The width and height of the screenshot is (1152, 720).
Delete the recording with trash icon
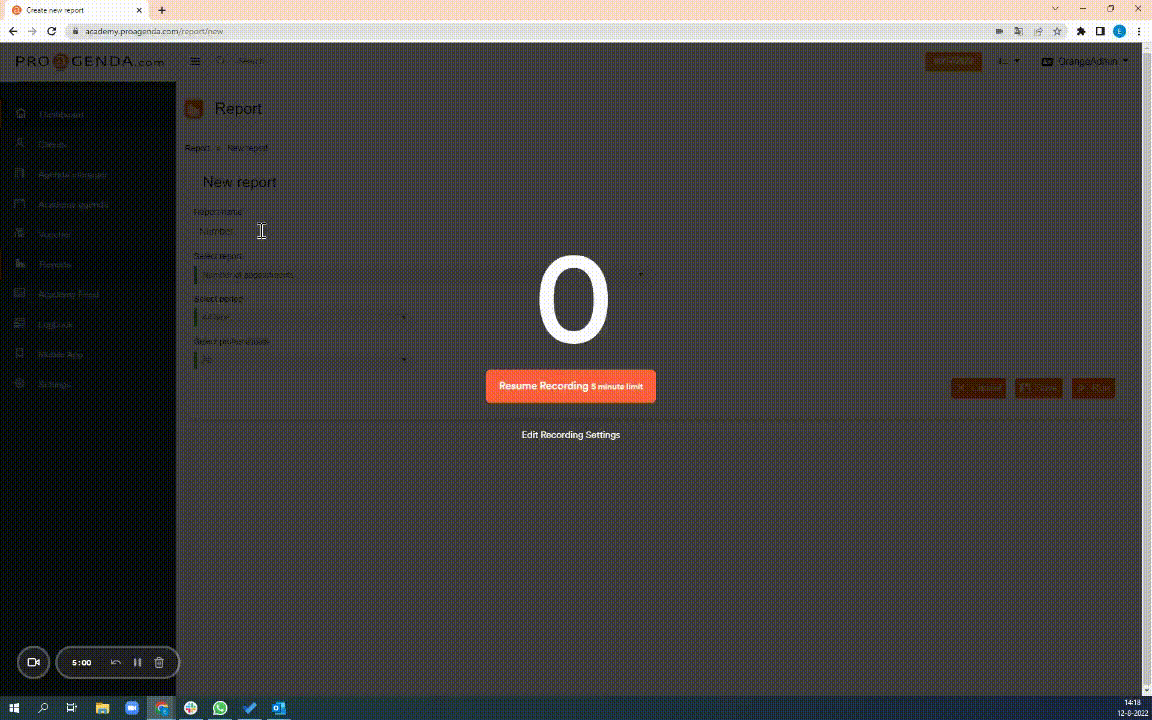click(159, 662)
